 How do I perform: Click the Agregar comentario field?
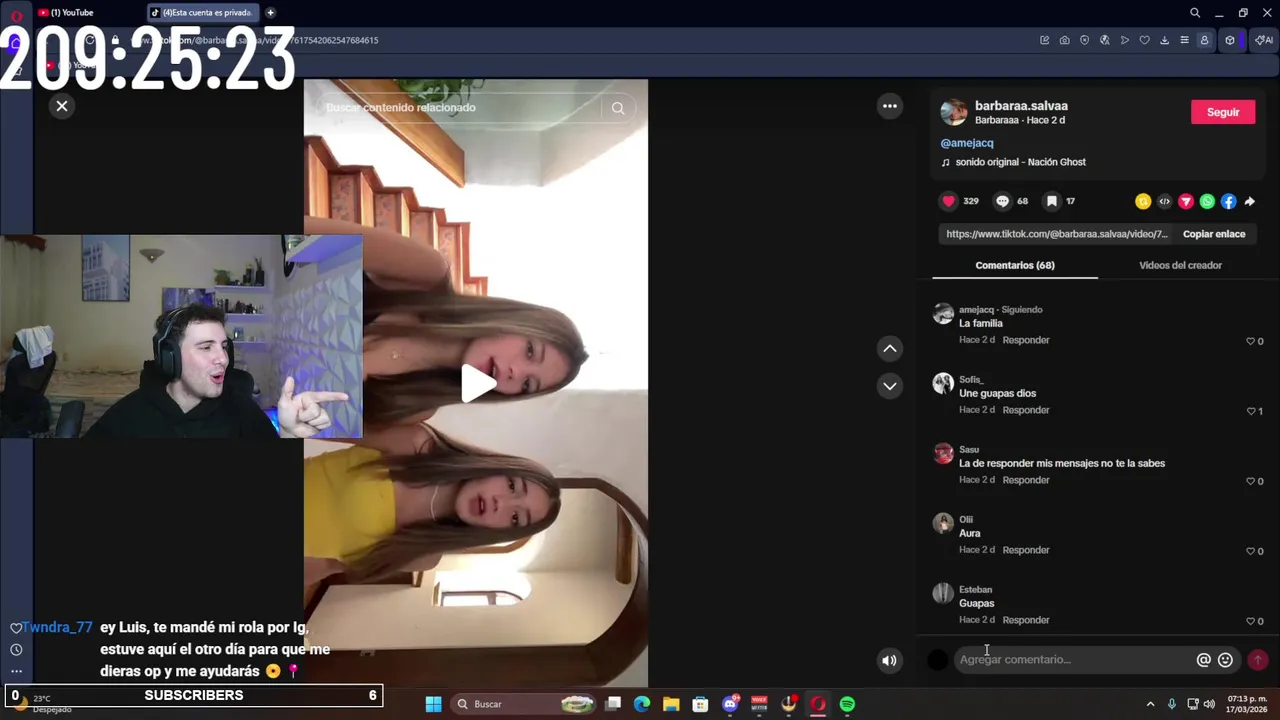pyautogui.click(x=1073, y=660)
